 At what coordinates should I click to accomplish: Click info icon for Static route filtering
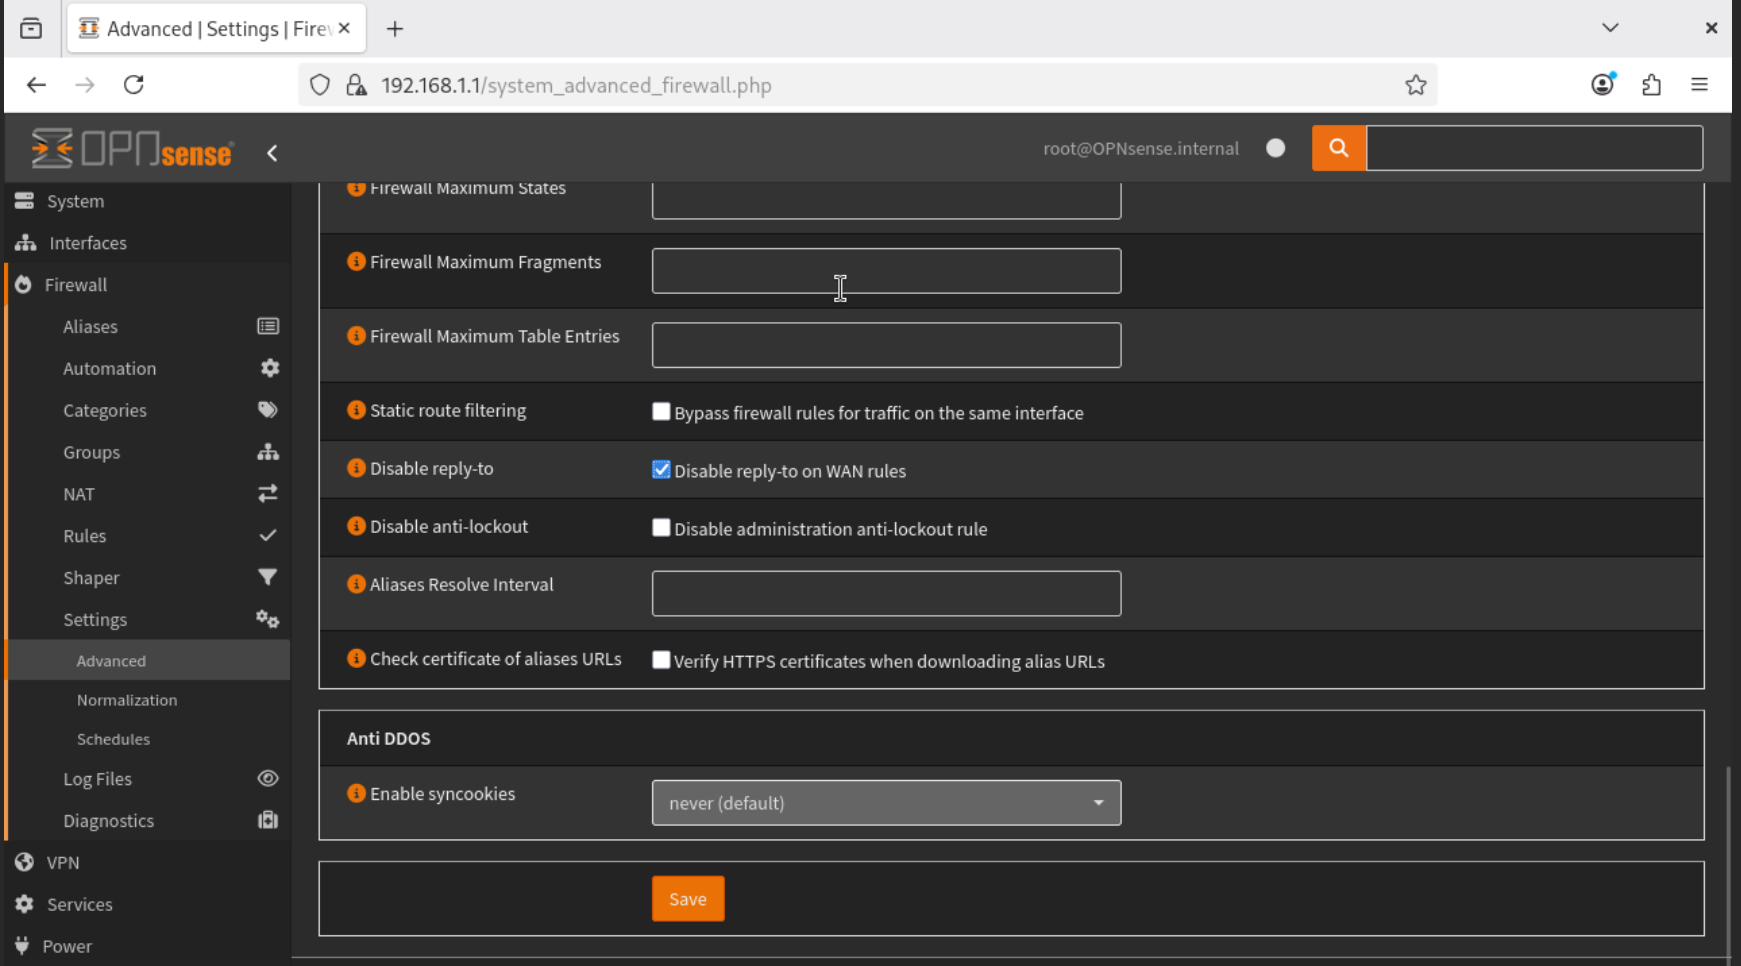point(356,410)
